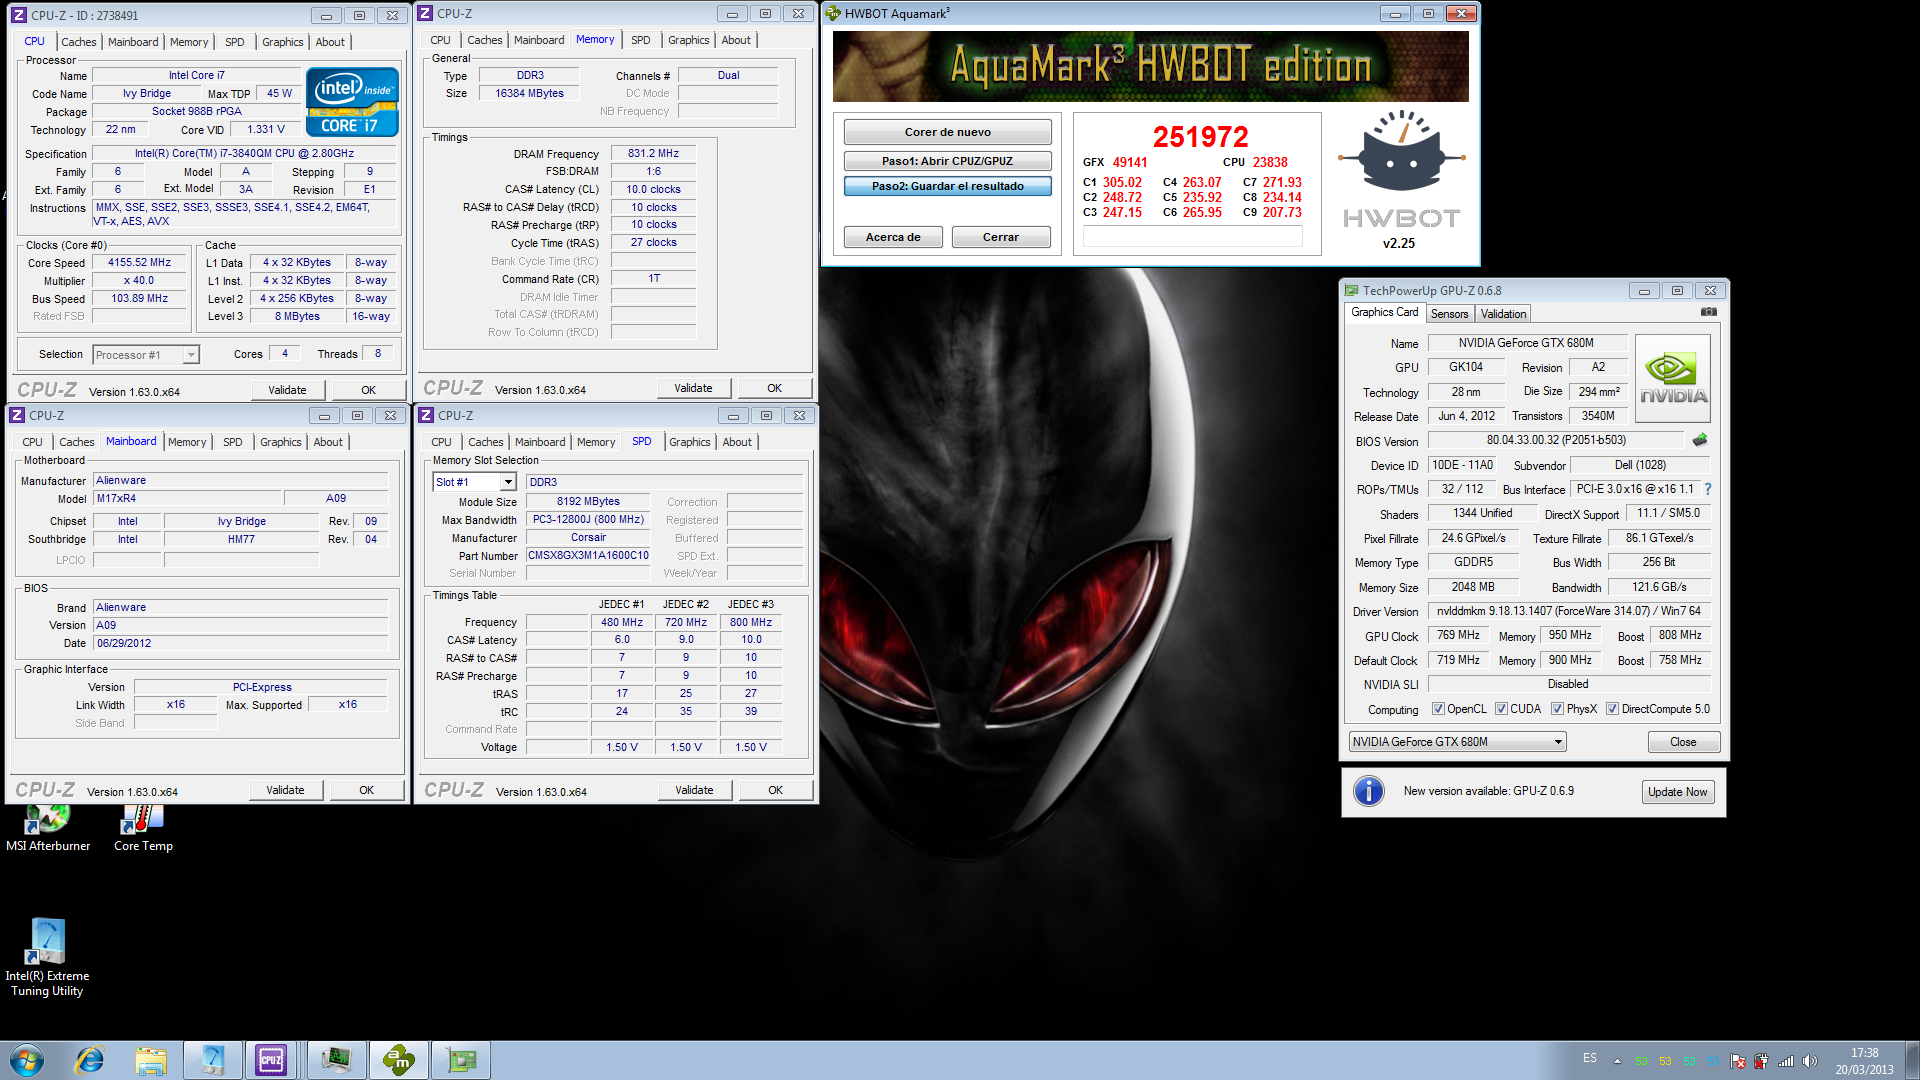The image size is (1920, 1080).
Task: Click the Mainboard Model value M17xR4
Action: [187, 498]
